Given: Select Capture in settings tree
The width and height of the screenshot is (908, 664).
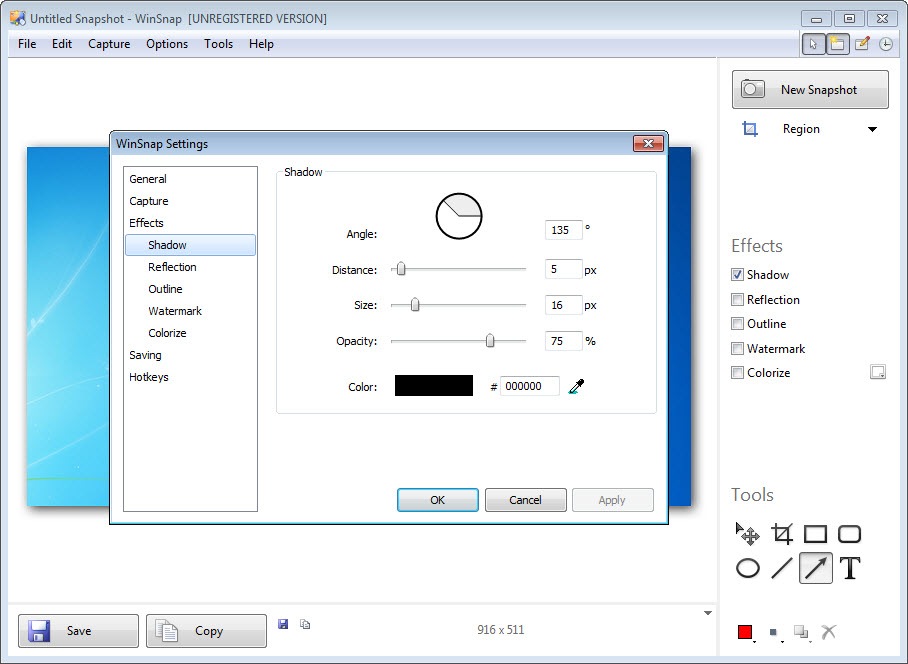Looking at the screenshot, I should point(149,201).
